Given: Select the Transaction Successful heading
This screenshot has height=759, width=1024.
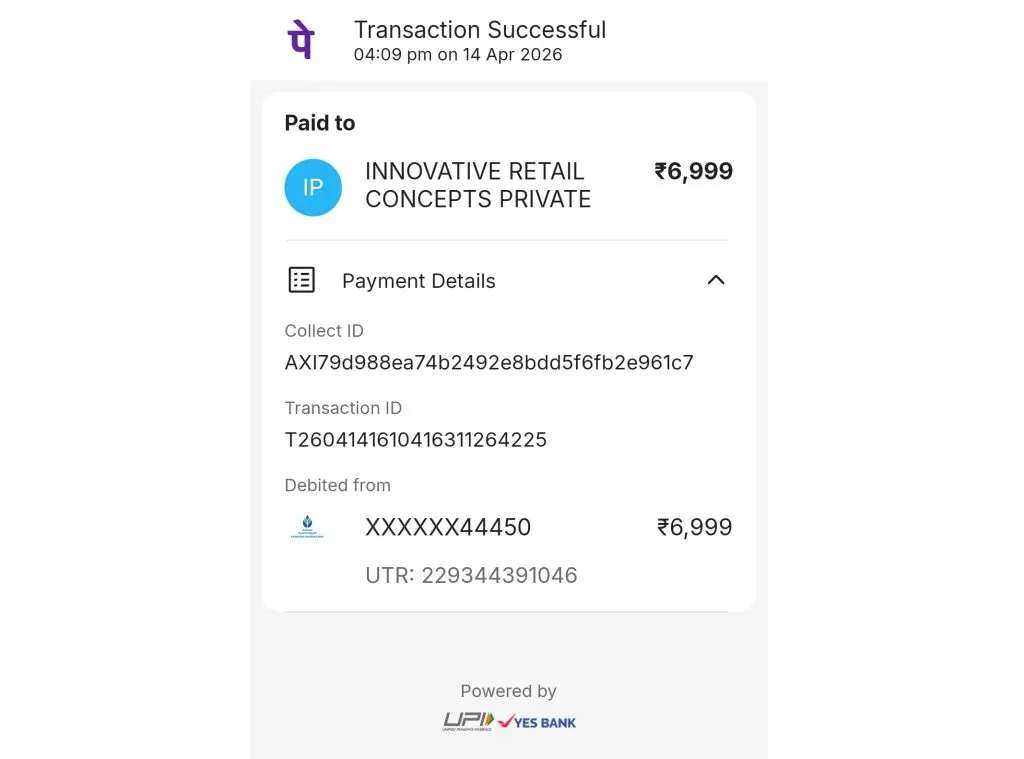Looking at the screenshot, I should point(480,30).
